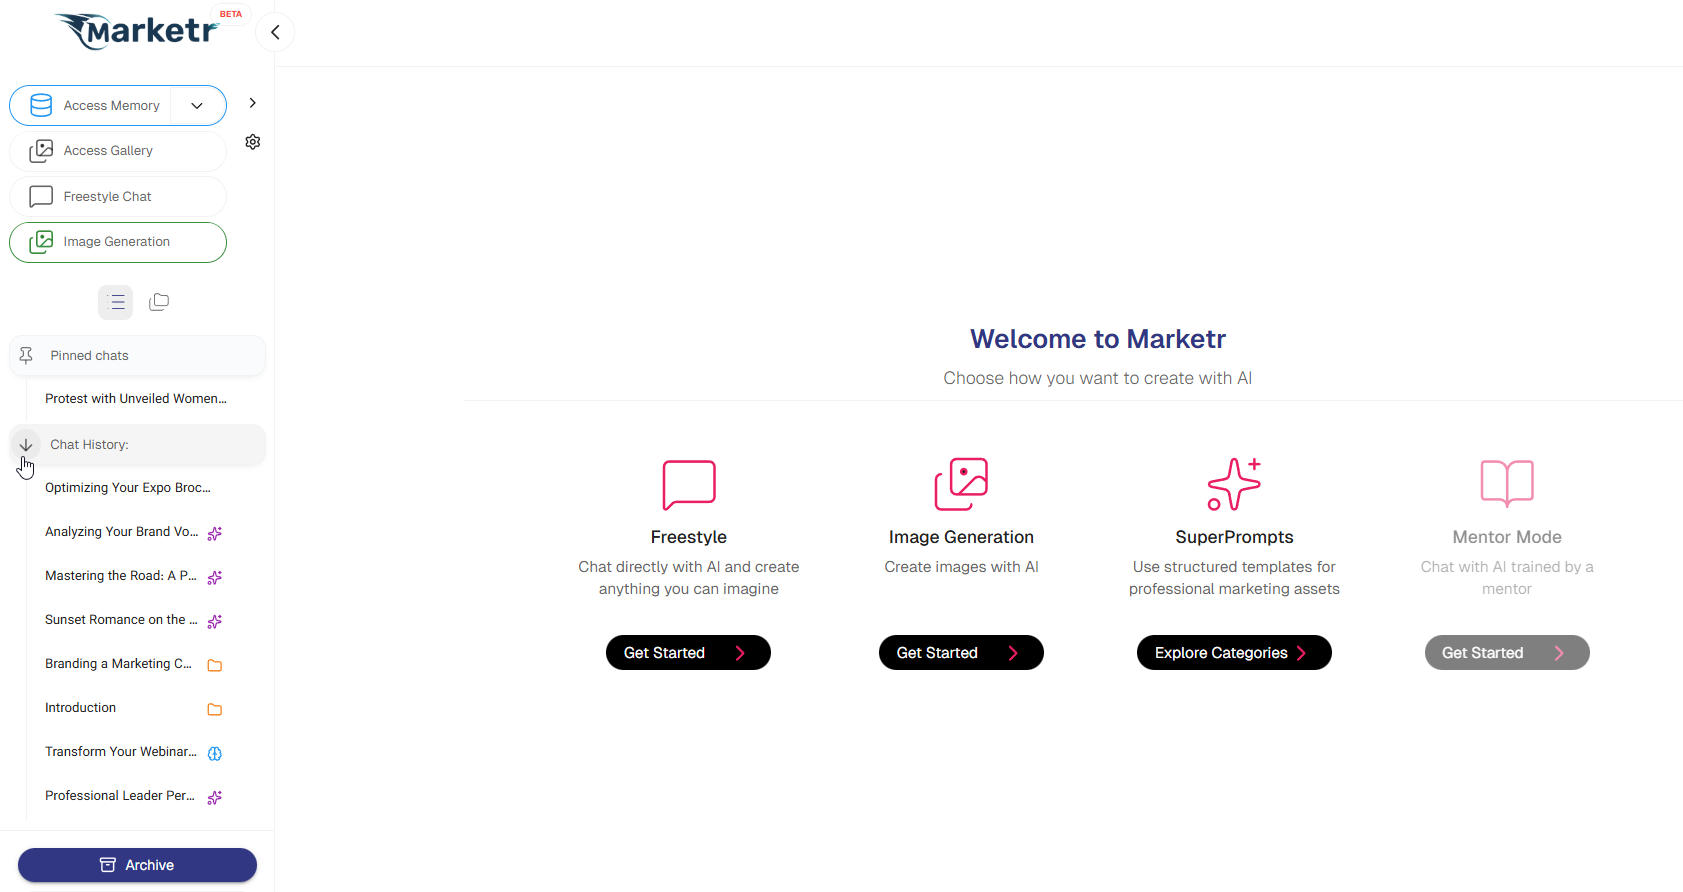Click the Access Gallery image icon
The height and width of the screenshot is (892, 1683).
tap(41, 151)
